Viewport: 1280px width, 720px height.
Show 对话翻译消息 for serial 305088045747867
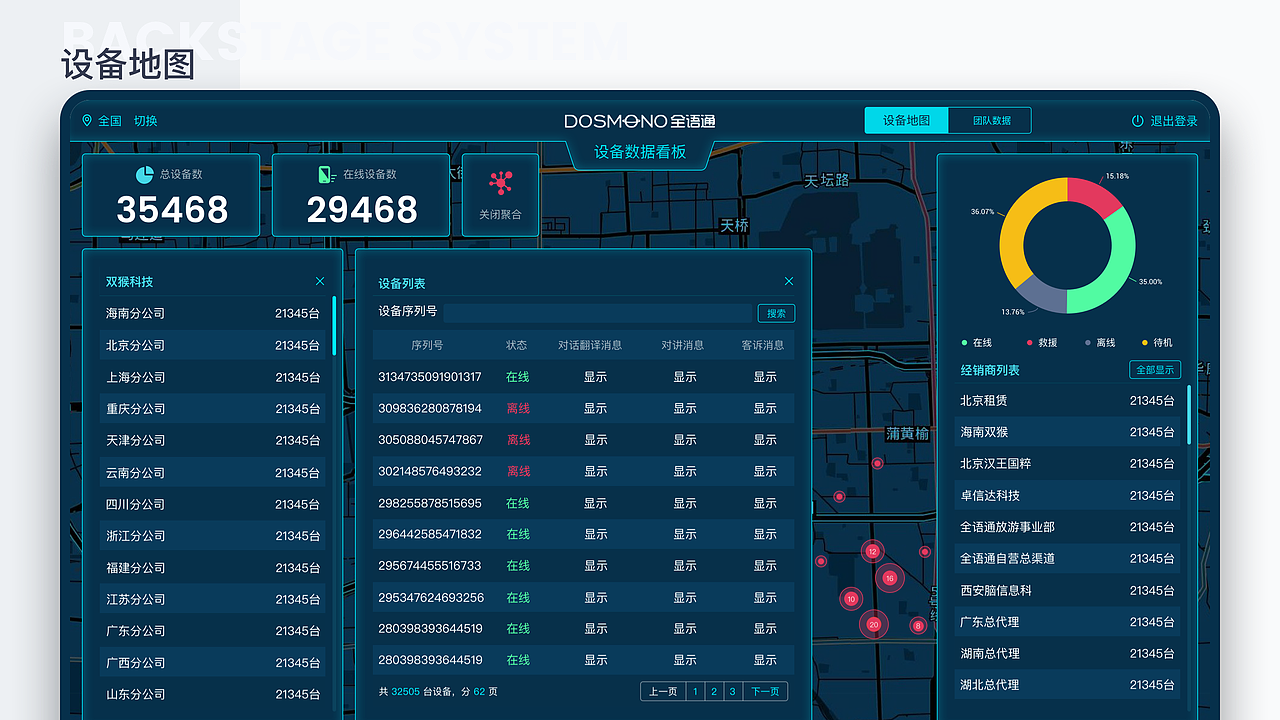[596, 440]
